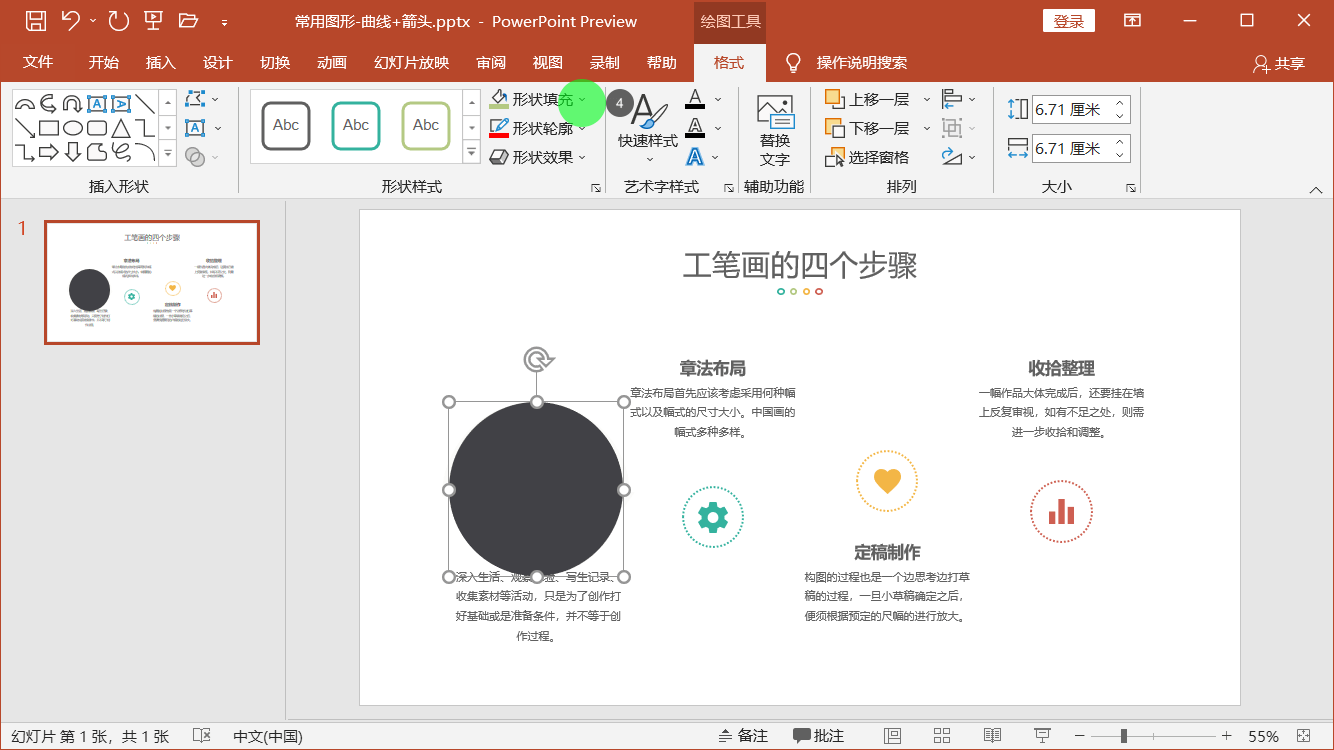Image resolution: width=1334 pixels, height=750 pixels.
Task: Click the Quick Styles (快速样式) WordArt icon
Action: [648, 110]
